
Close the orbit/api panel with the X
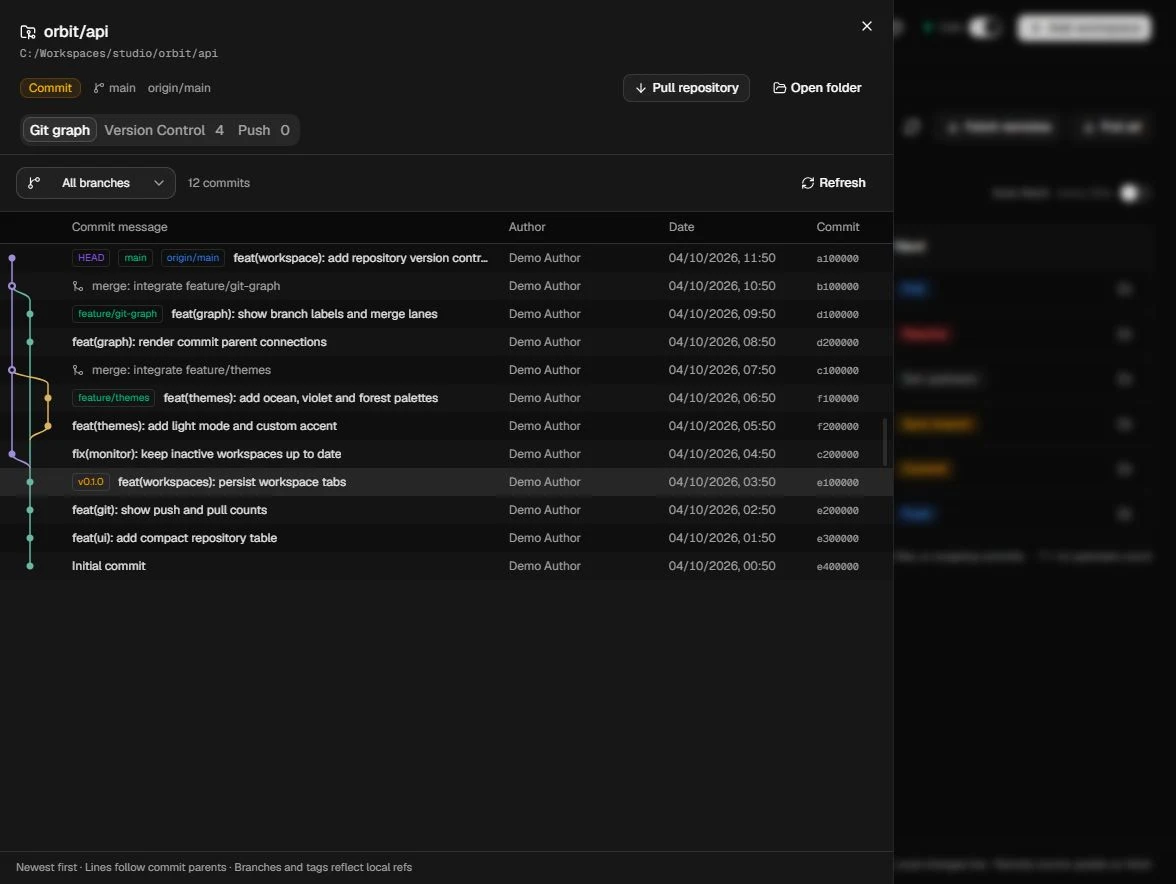866,26
